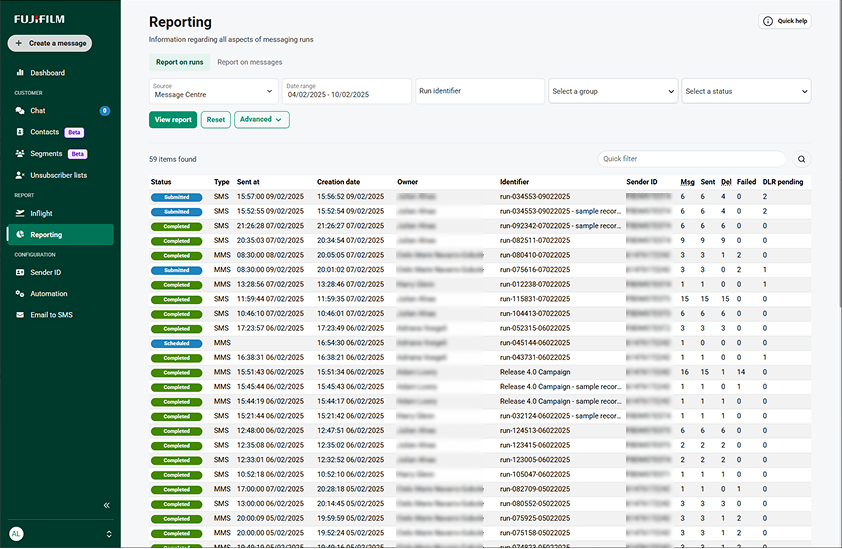This screenshot has width=842, height=549.
Task: Click the Quick filter input field
Action: [x=691, y=159]
